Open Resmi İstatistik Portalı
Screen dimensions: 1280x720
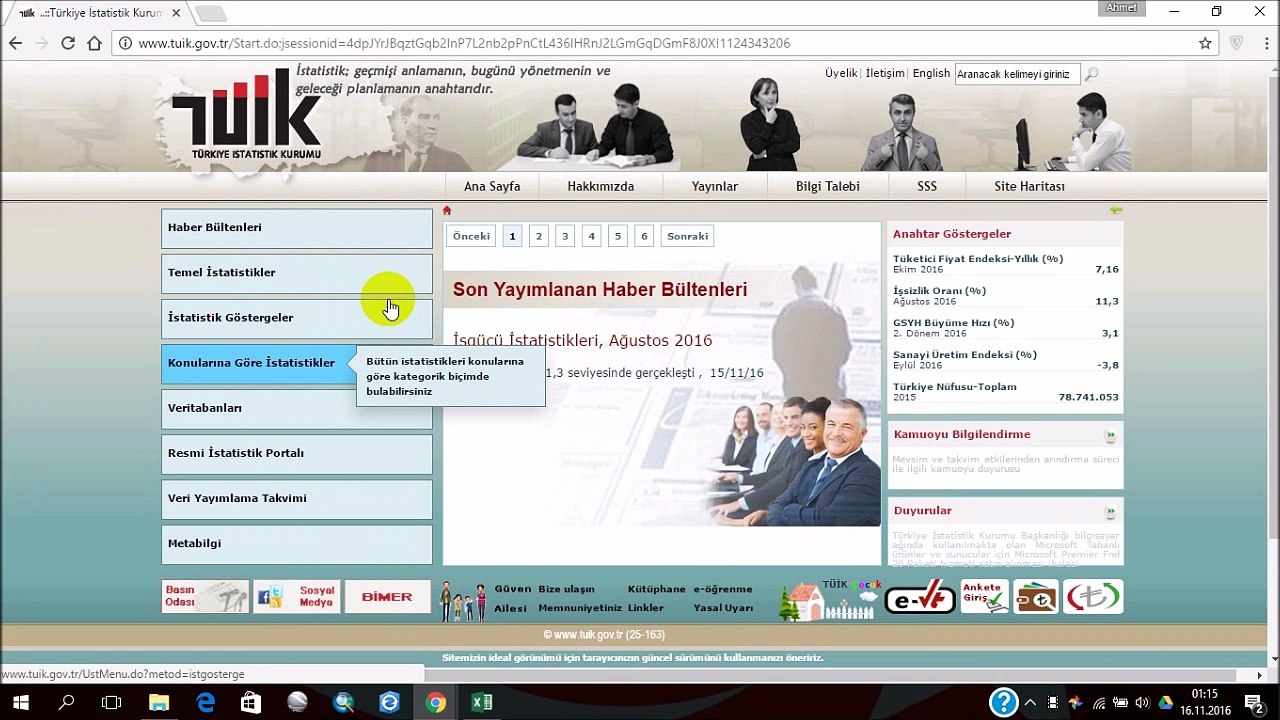[x=297, y=453]
